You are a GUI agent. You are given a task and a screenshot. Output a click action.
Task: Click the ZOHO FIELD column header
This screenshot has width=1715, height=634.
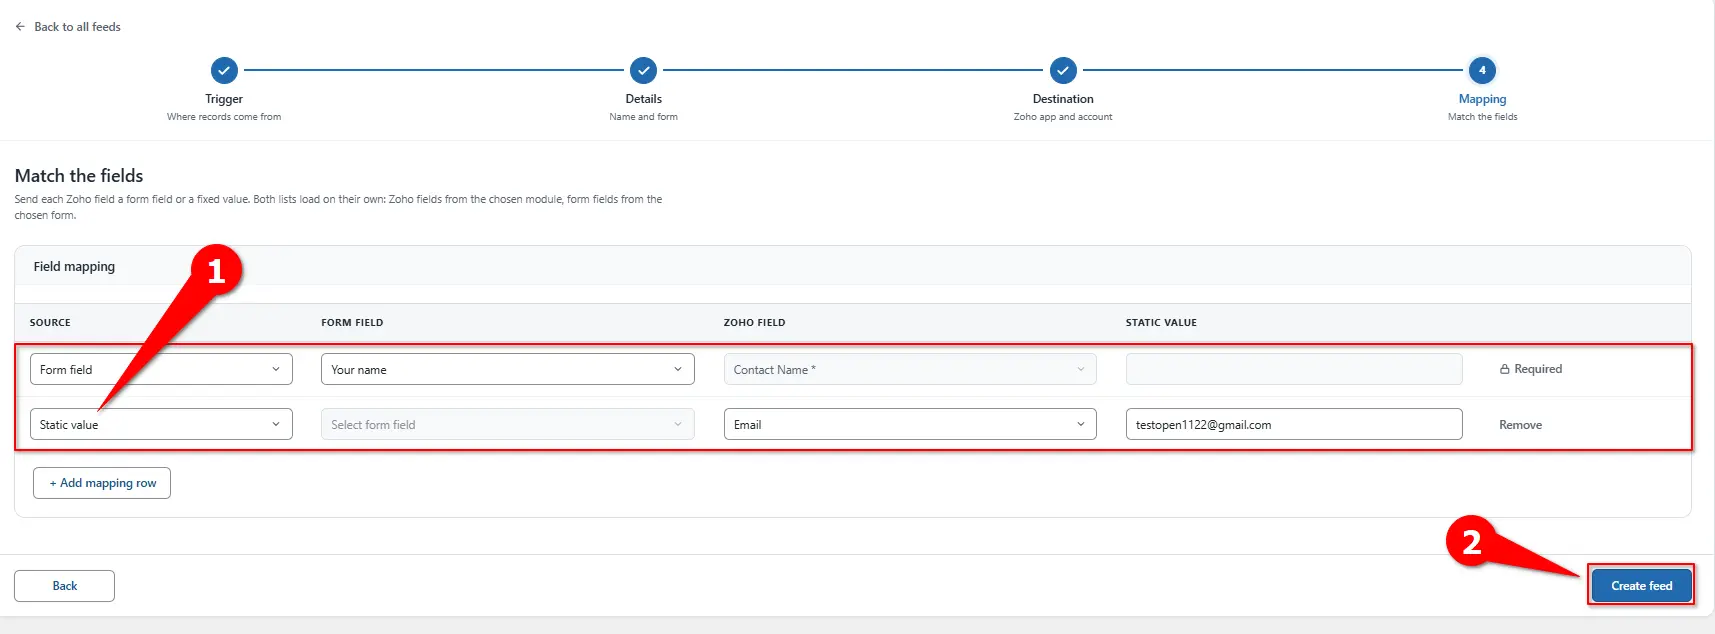tap(754, 323)
